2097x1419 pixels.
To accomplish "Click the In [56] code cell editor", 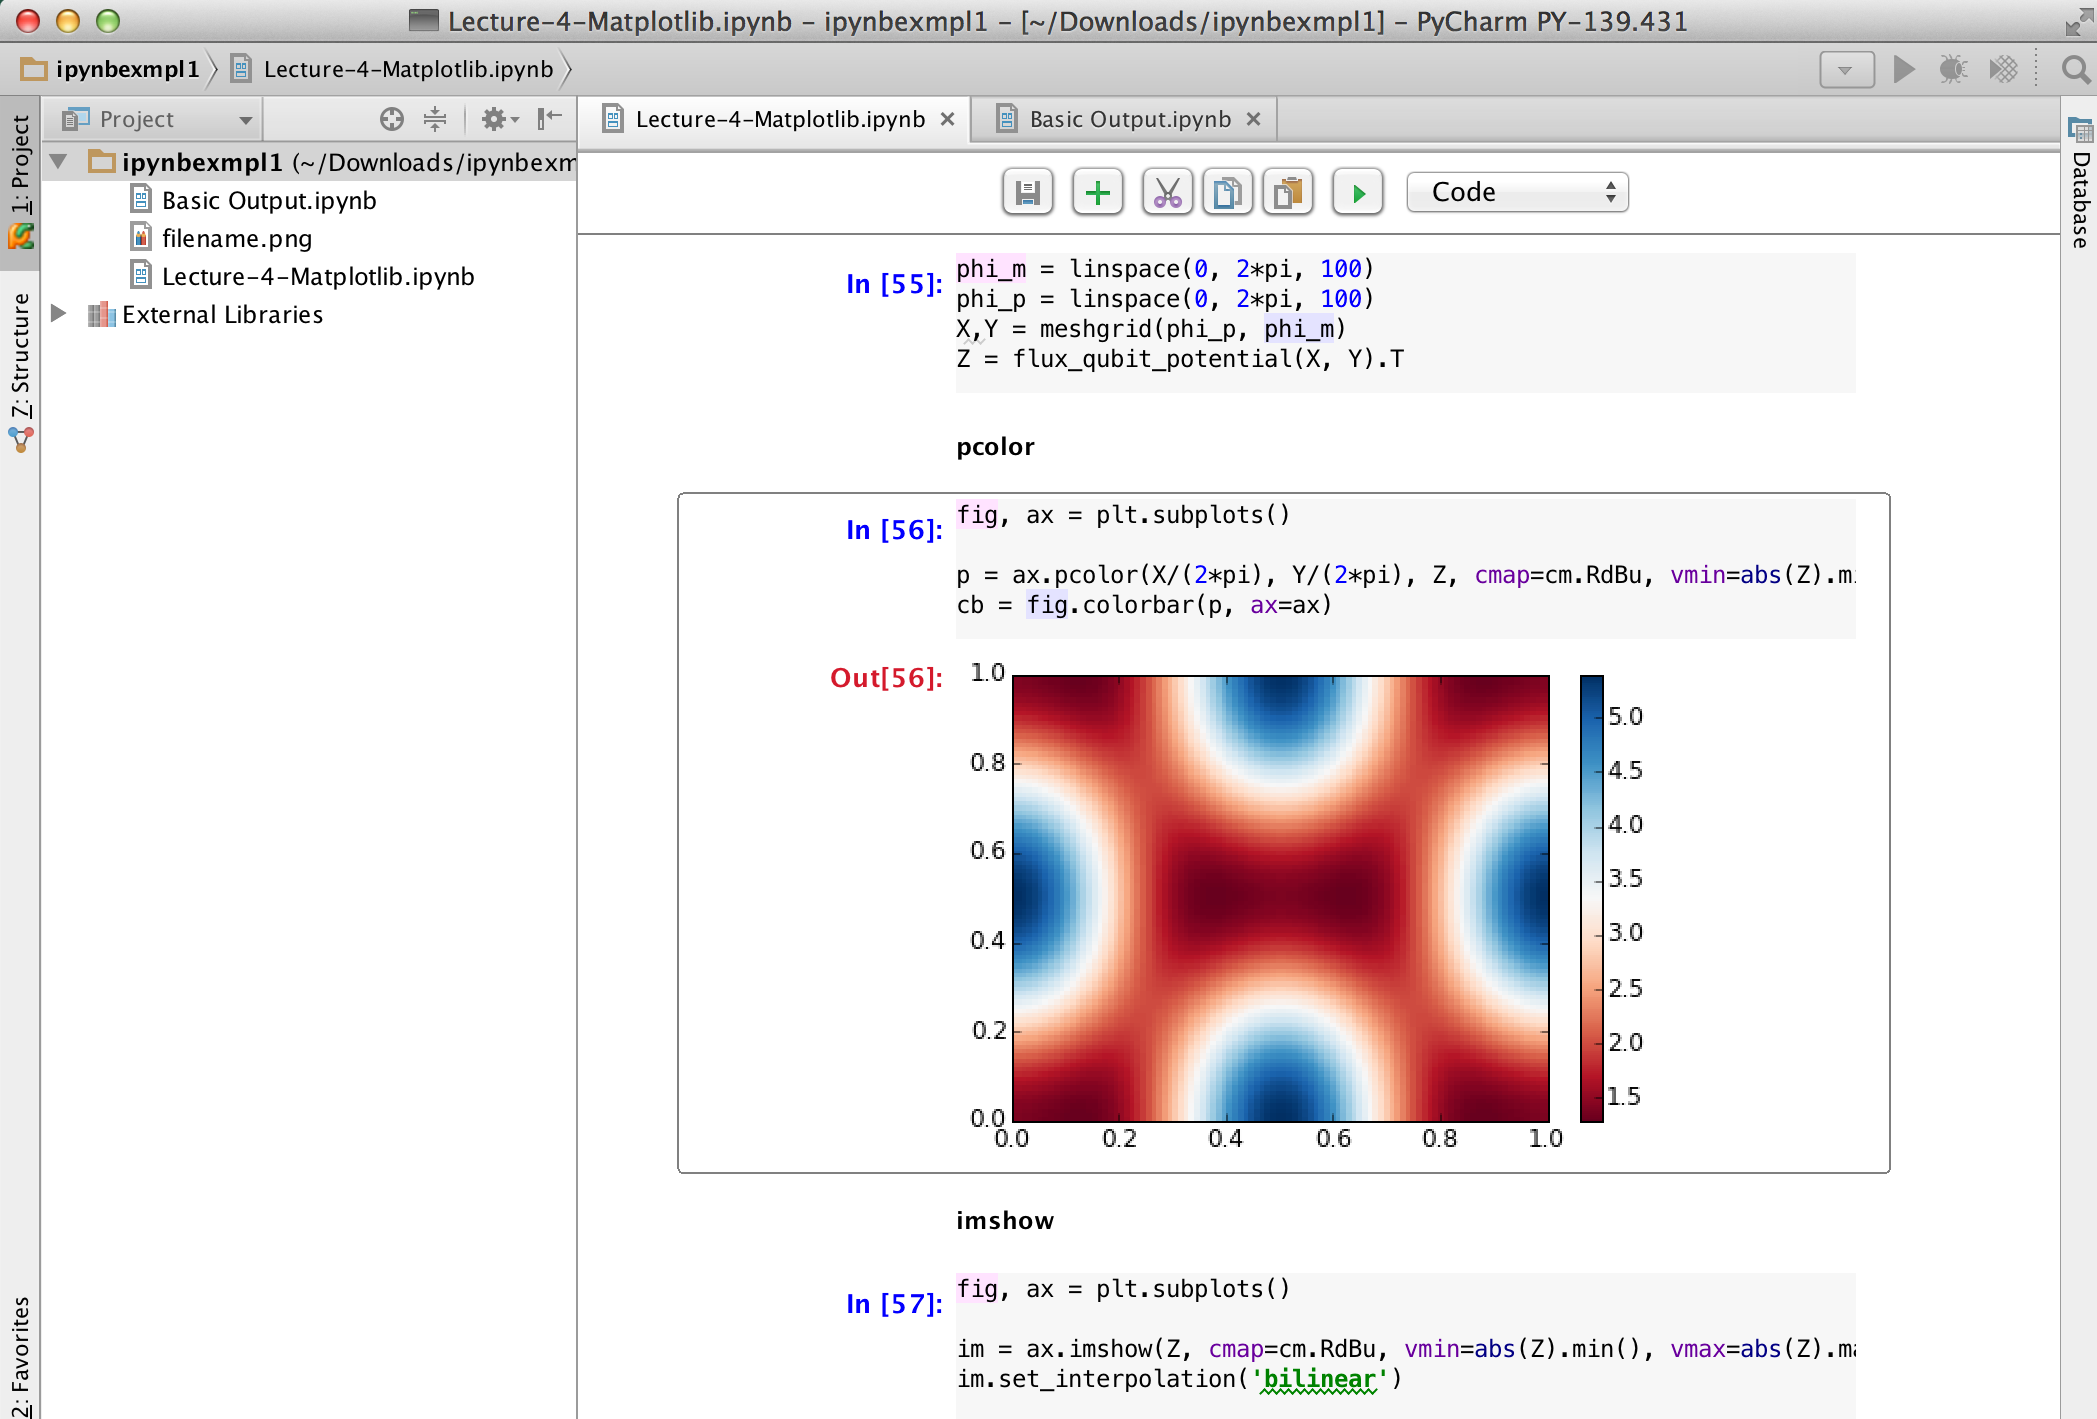I will pos(1405,568).
